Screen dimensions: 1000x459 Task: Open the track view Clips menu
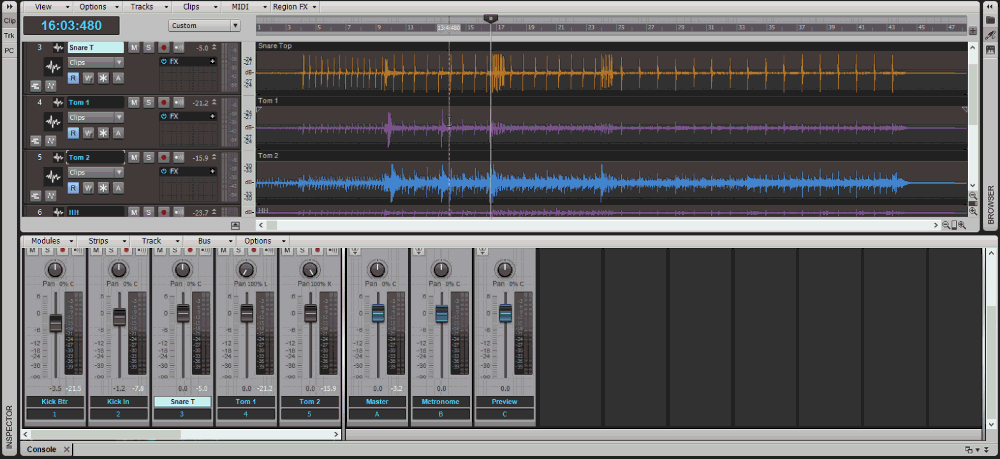click(x=196, y=6)
